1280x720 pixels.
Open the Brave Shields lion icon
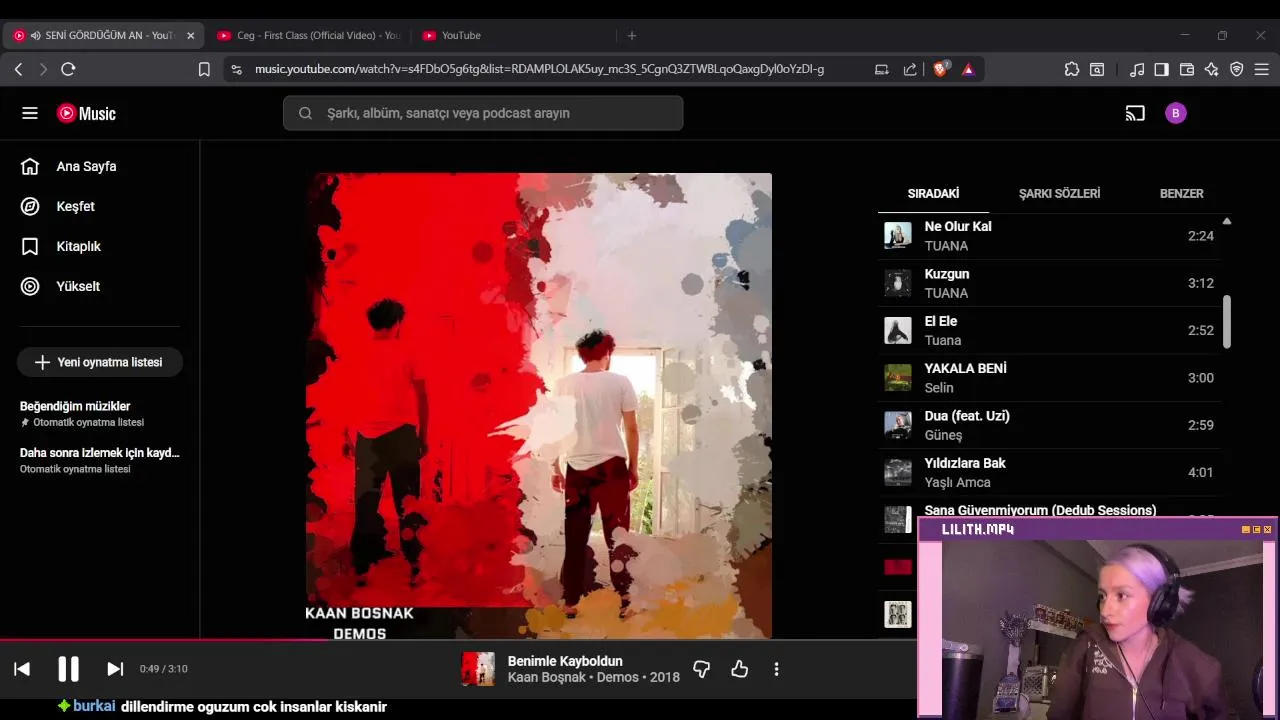point(940,69)
